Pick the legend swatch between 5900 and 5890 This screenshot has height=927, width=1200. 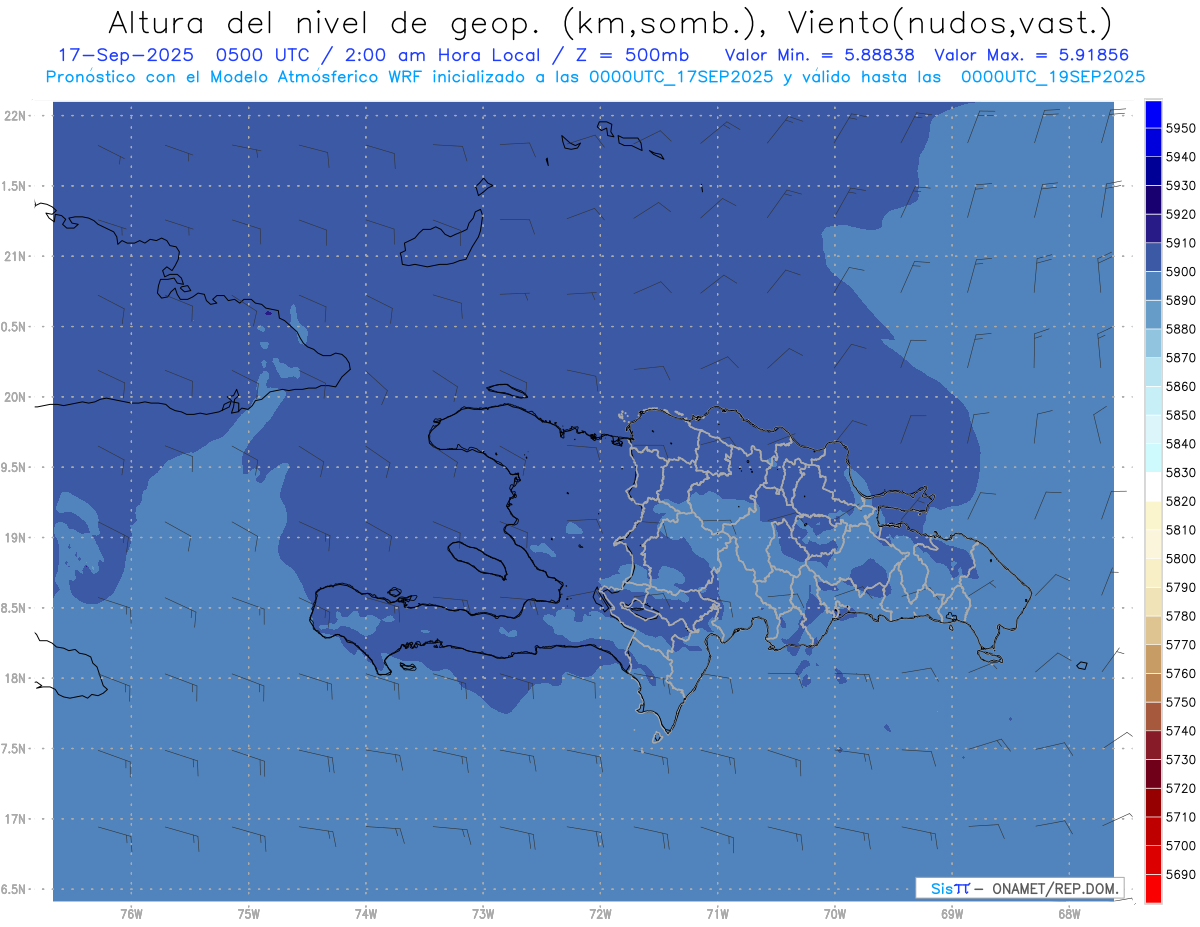click(x=1153, y=286)
